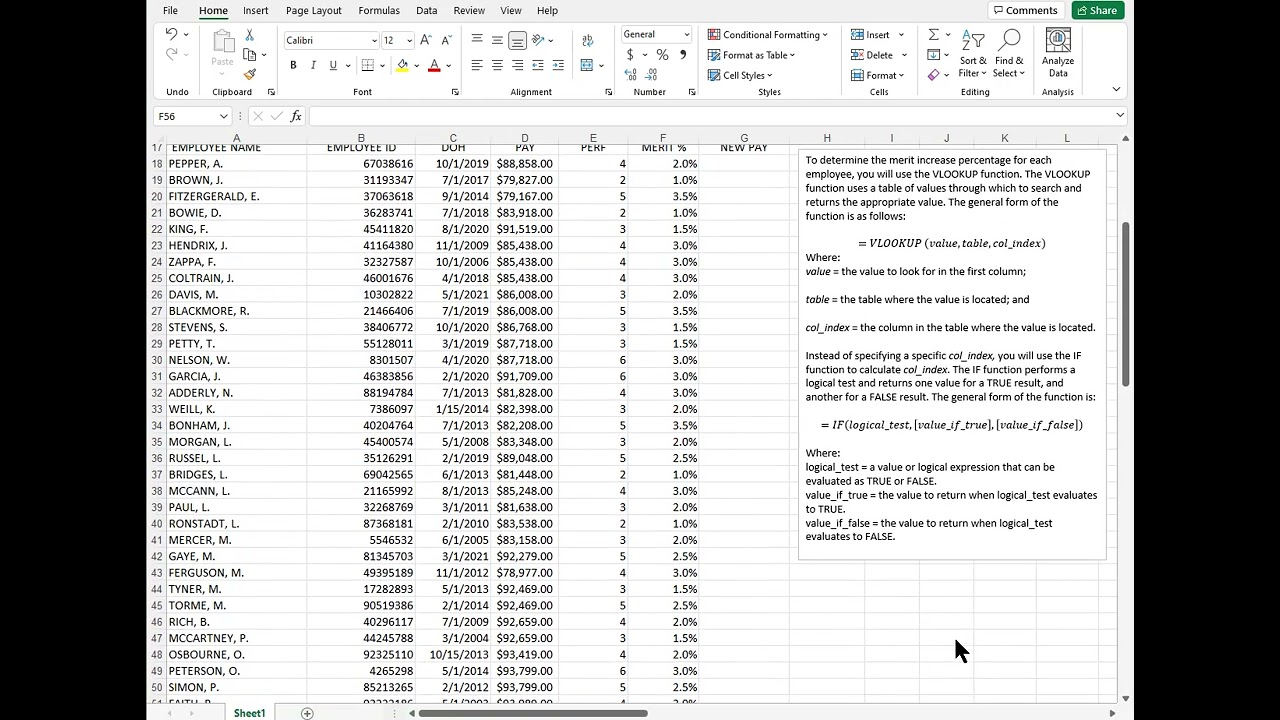Viewport: 1280px width, 720px height.
Task: Switch to the Formulas tab
Action: click(379, 10)
